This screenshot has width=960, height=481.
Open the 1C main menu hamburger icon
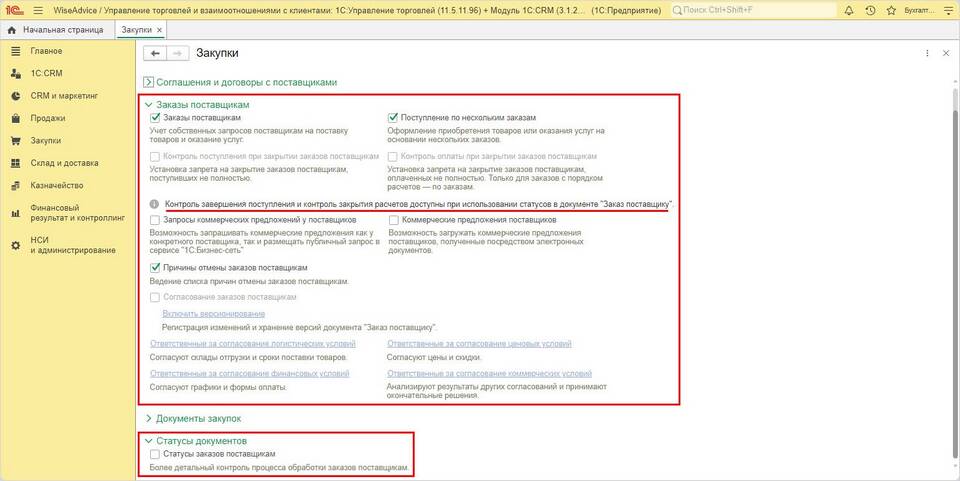coord(38,10)
